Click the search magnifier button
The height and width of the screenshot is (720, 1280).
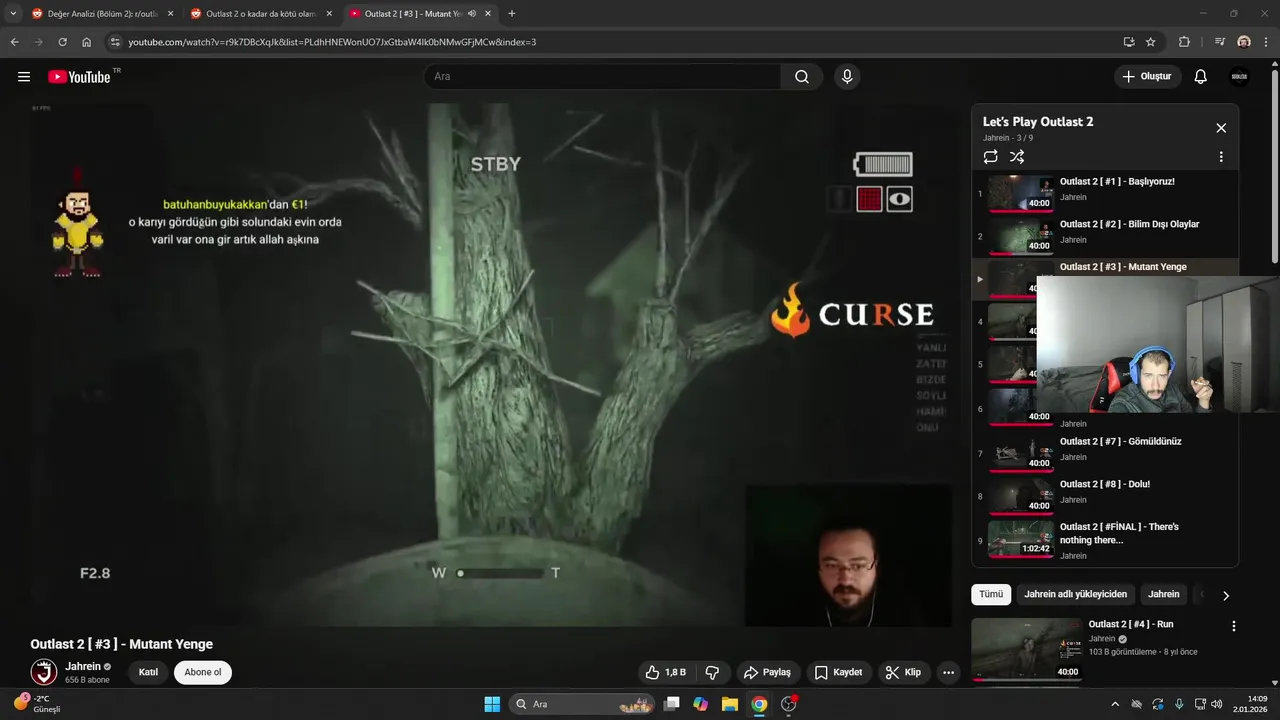coord(802,77)
